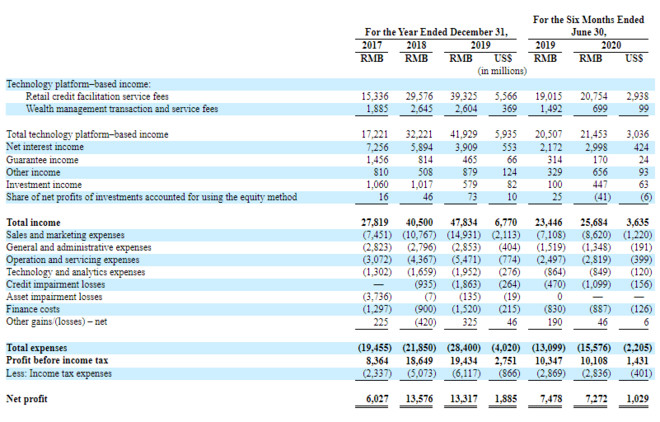This screenshot has height=422, width=660.
Task: Click General and administrative expenses label
Action: (77, 245)
